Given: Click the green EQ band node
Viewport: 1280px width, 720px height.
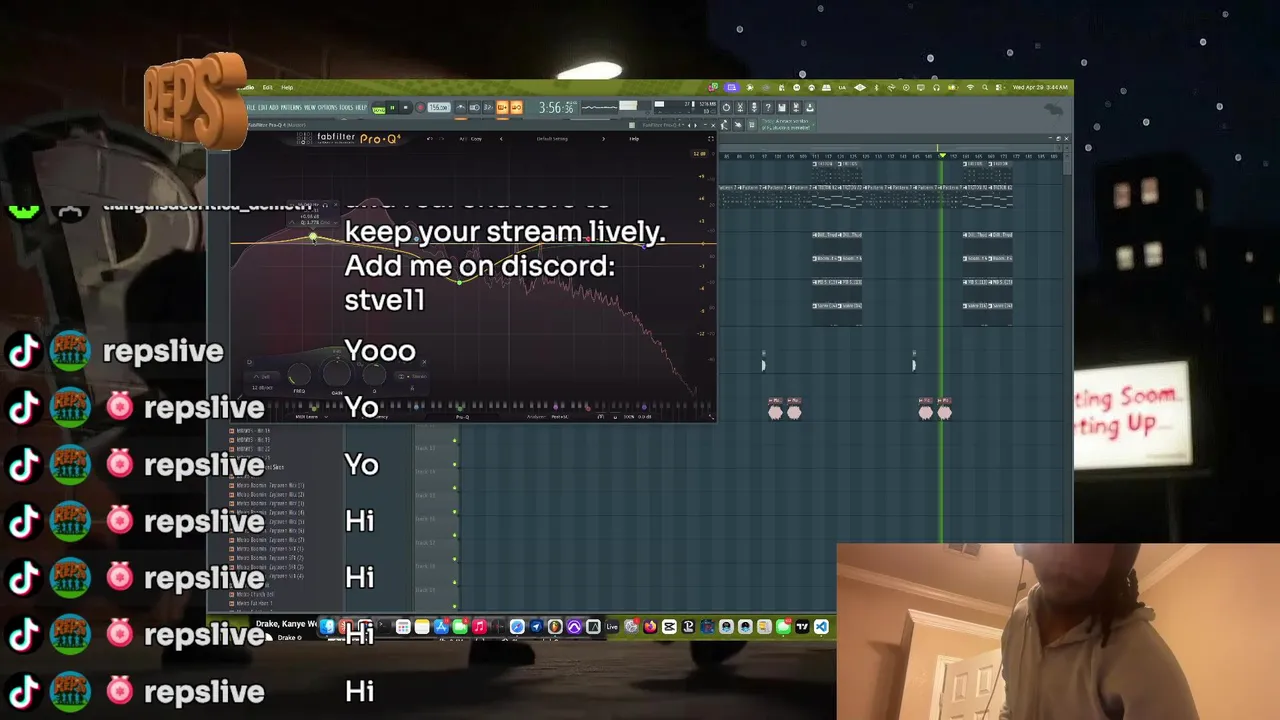Looking at the screenshot, I should click(459, 281).
